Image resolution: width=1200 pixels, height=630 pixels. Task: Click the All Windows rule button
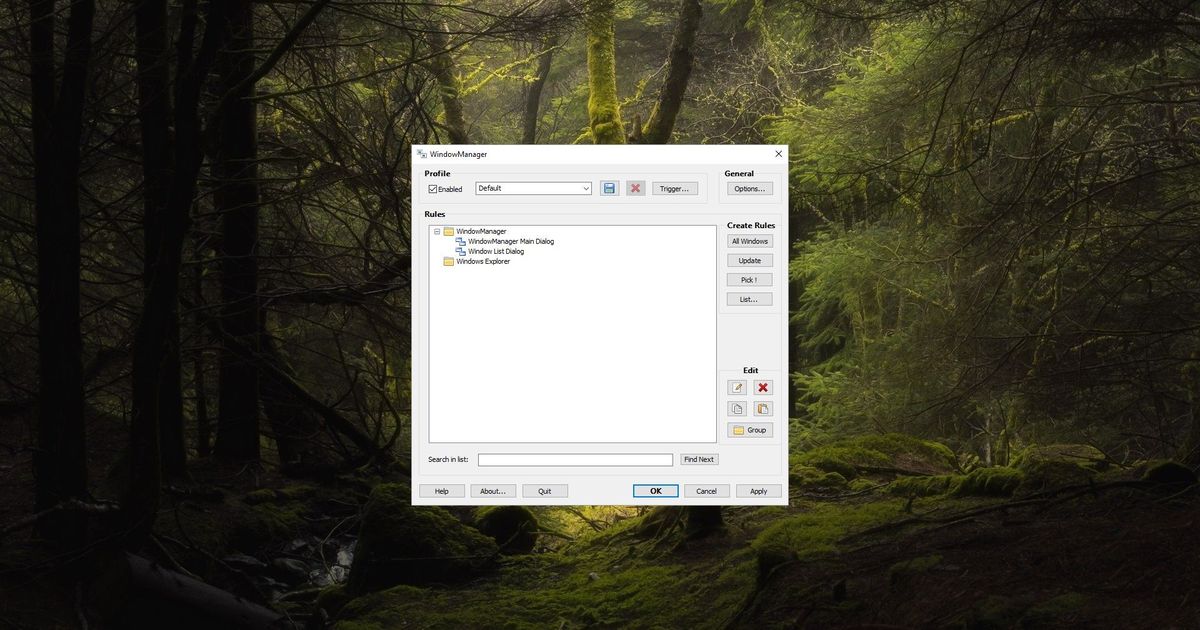749,240
